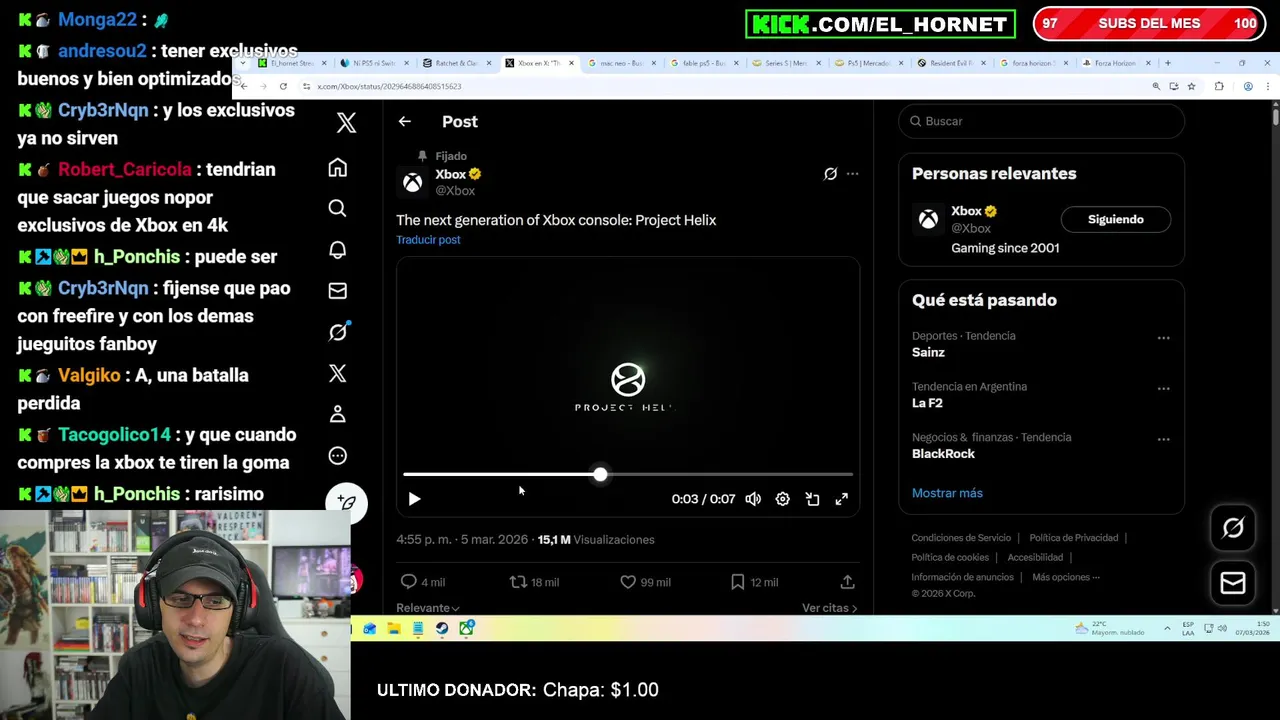Mute the video with the speaker icon

point(753,499)
